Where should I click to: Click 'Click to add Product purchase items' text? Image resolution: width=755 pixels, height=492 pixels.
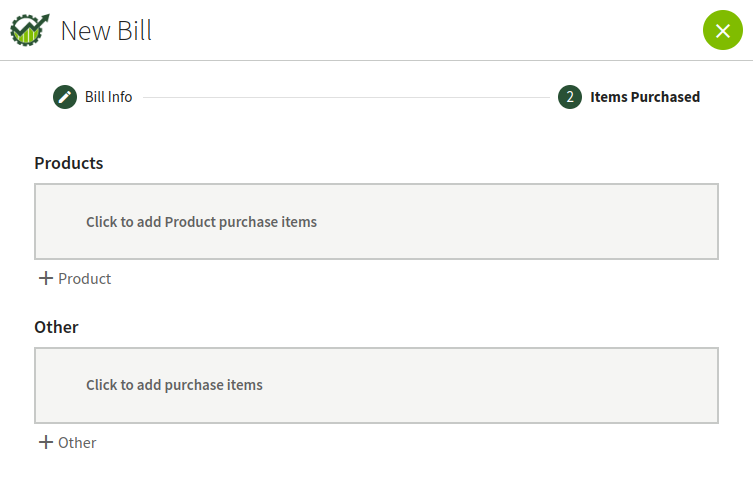[x=201, y=222]
